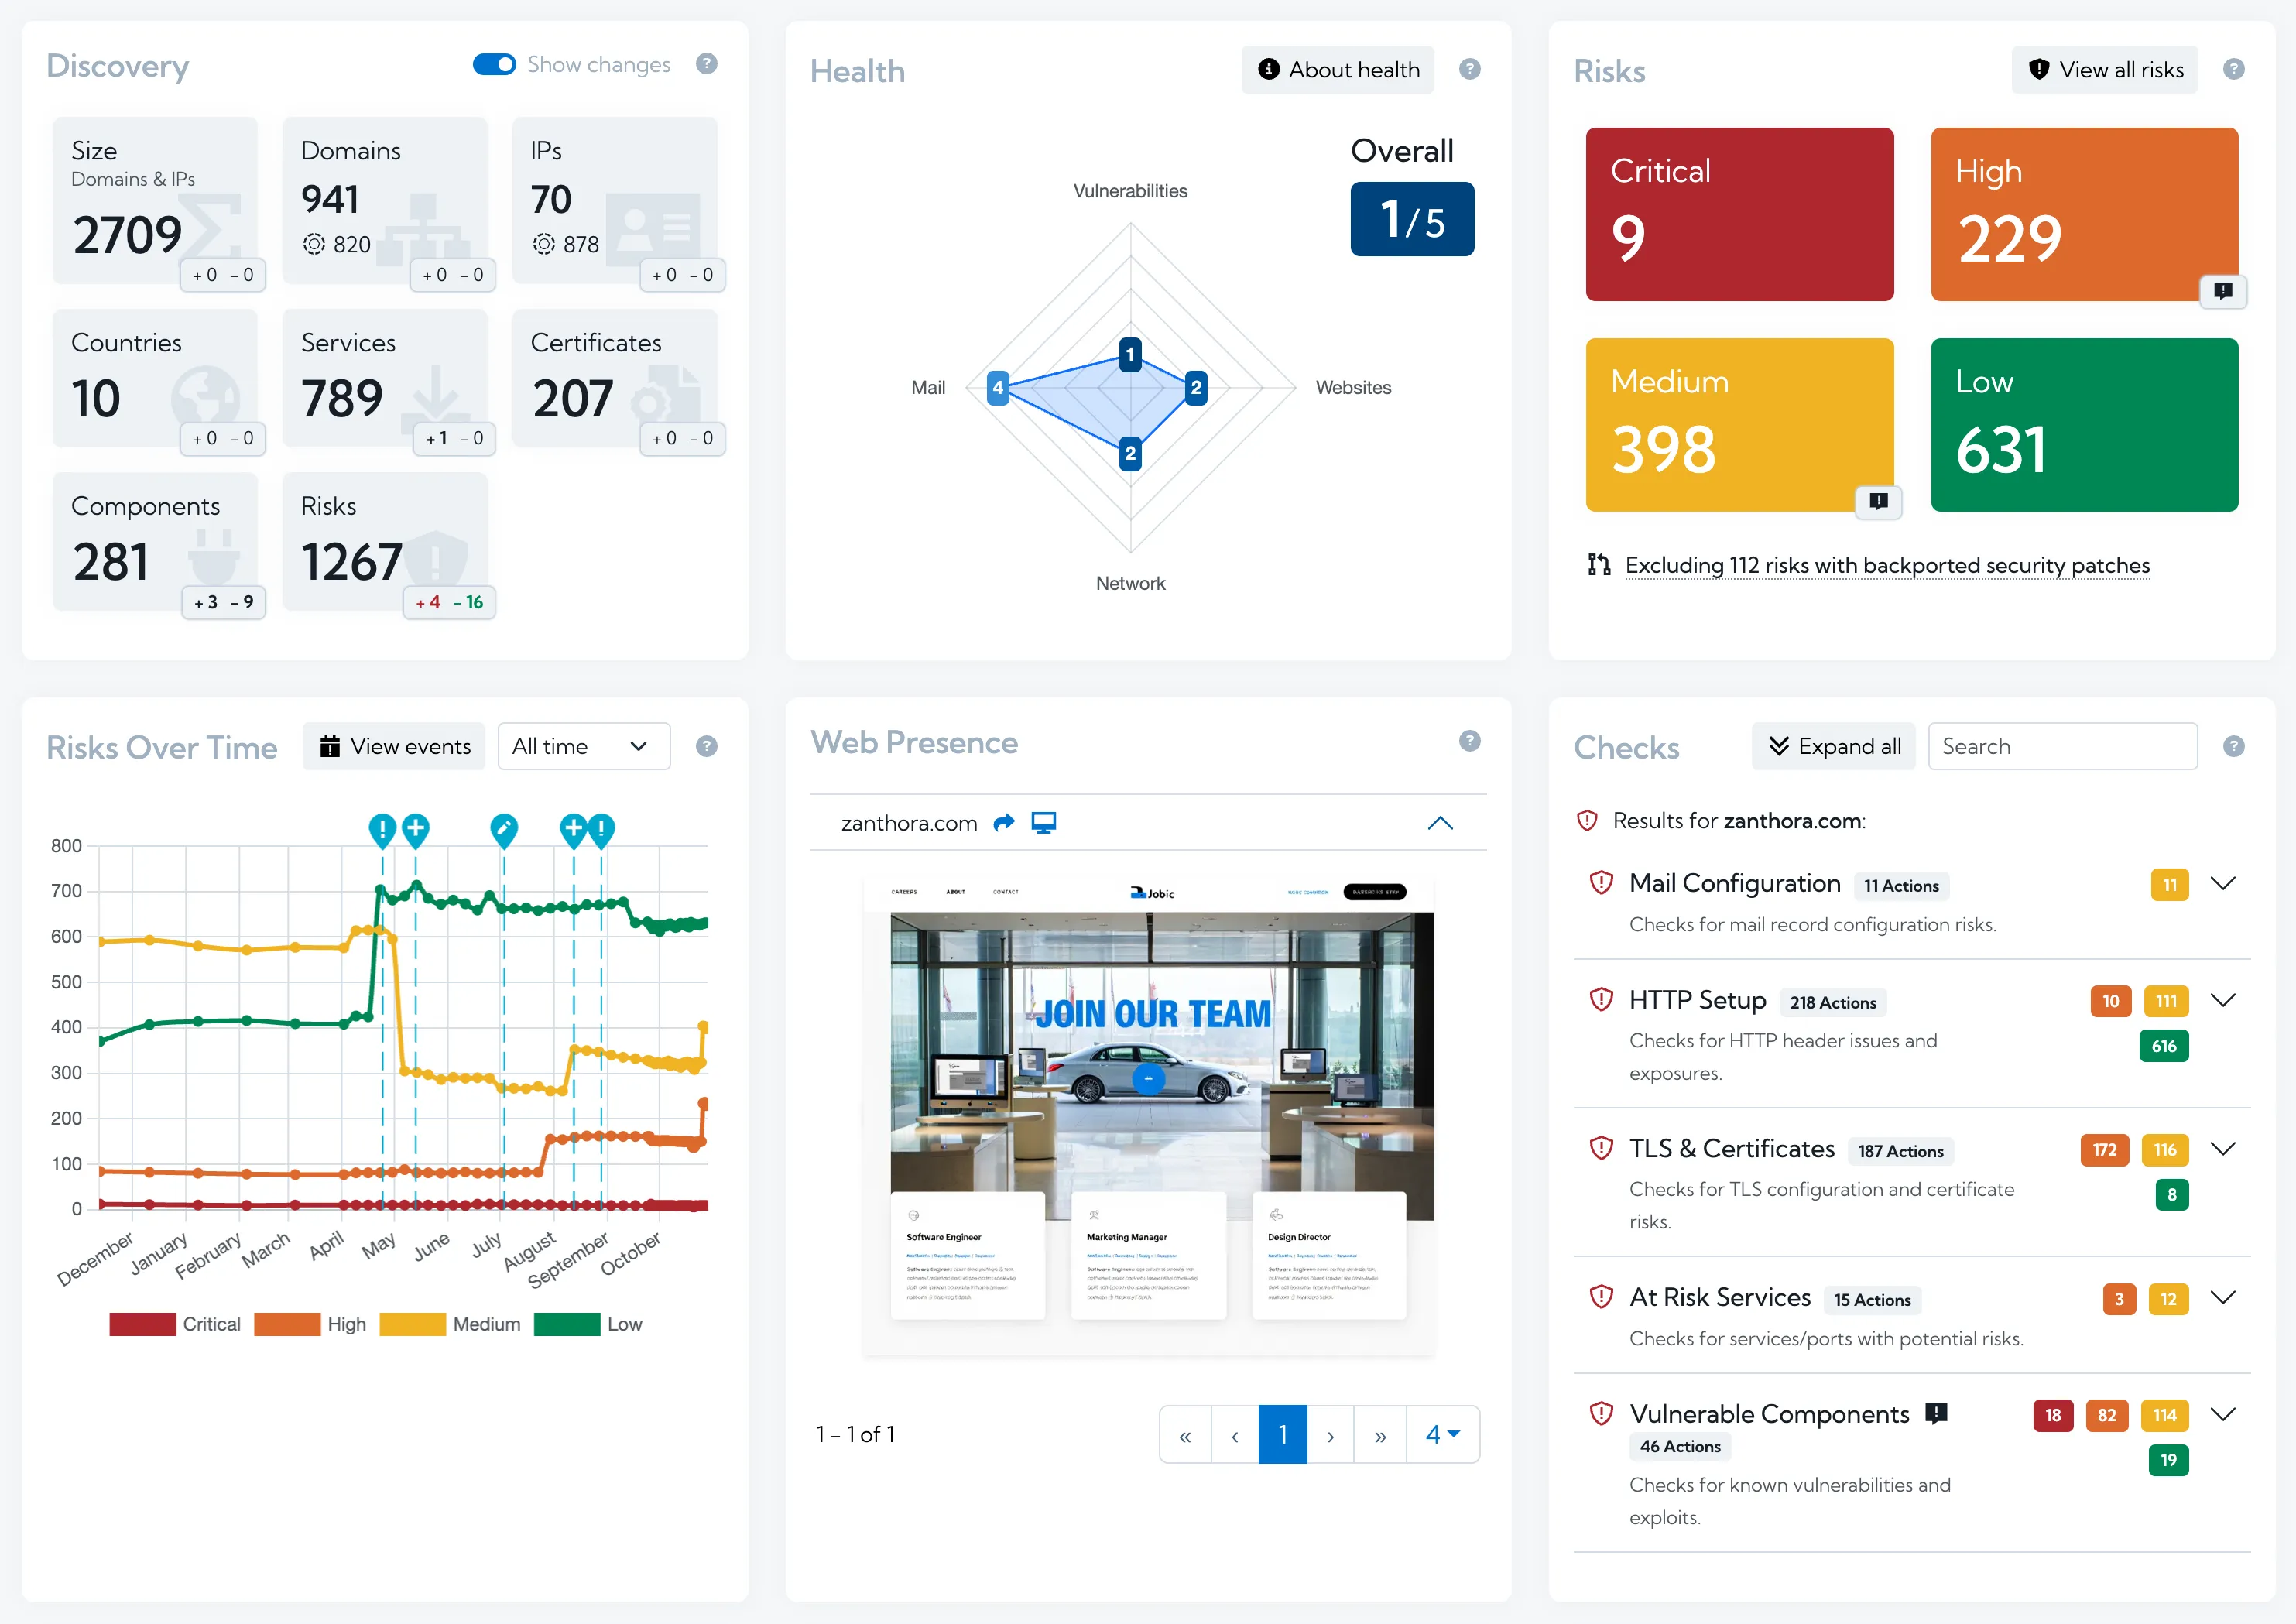Open the Risks panel help icon
This screenshot has width=2296, height=1624.
[2235, 69]
